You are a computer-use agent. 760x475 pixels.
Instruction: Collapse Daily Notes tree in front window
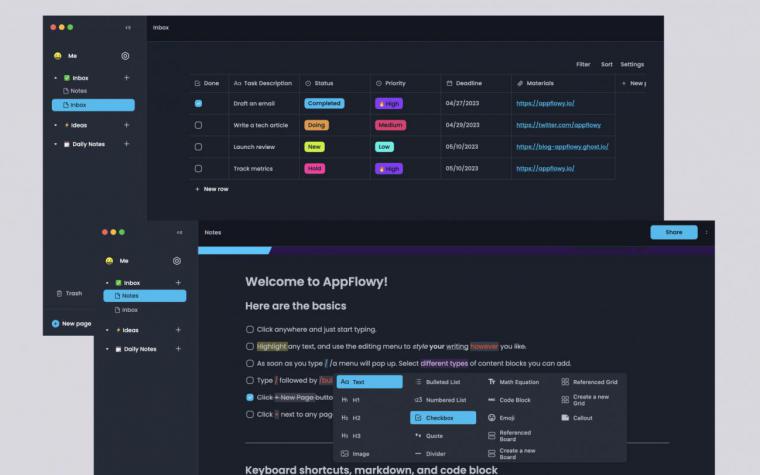point(107,349)
